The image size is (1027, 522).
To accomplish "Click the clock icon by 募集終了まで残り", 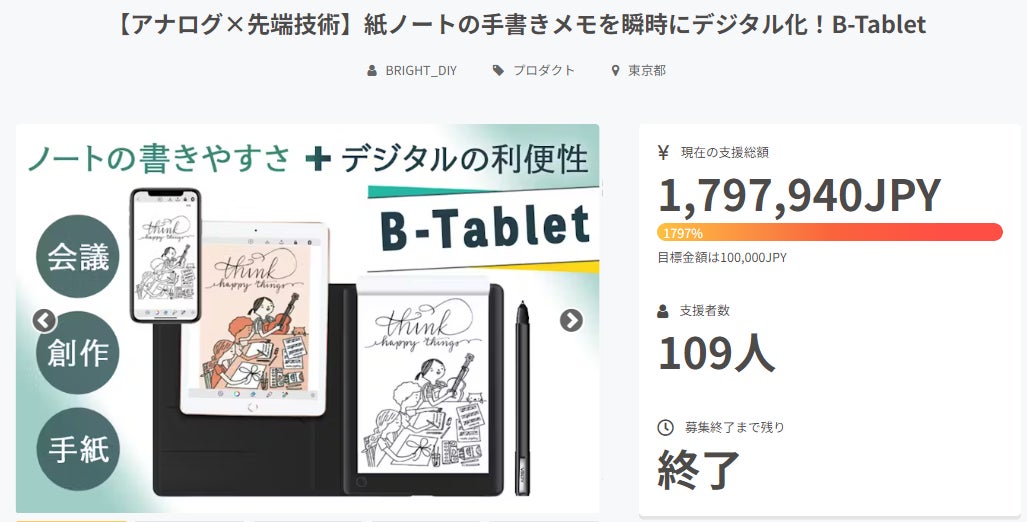I will [x=665, y=427].
